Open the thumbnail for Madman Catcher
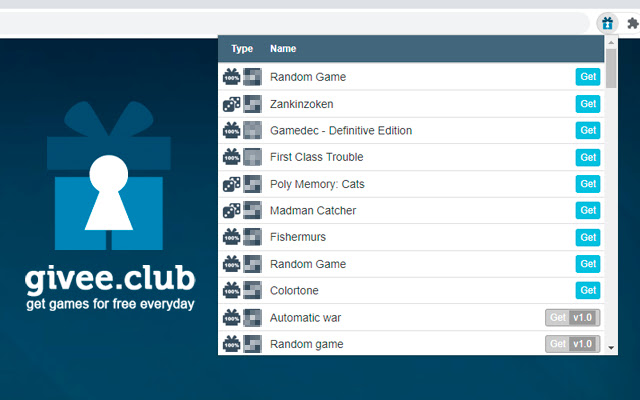This screenshot has height=400, width=640. [x=252, y=211]
